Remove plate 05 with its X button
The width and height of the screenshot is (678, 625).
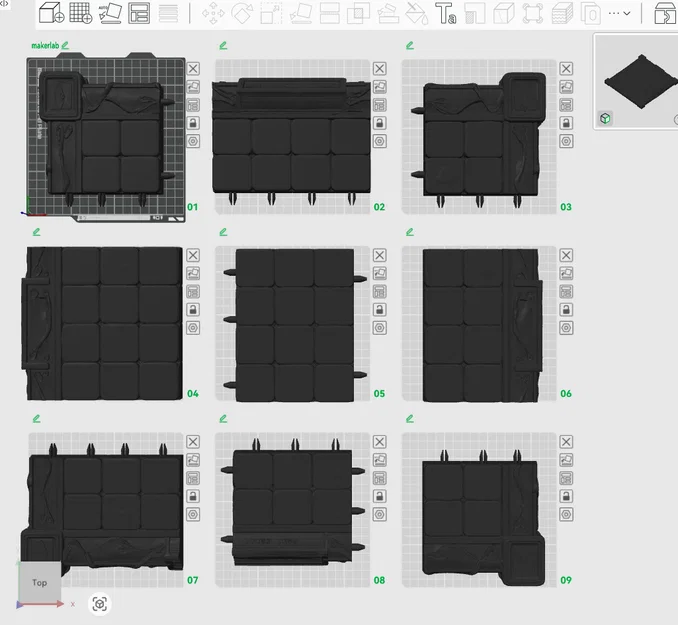[x=380, y=255]
